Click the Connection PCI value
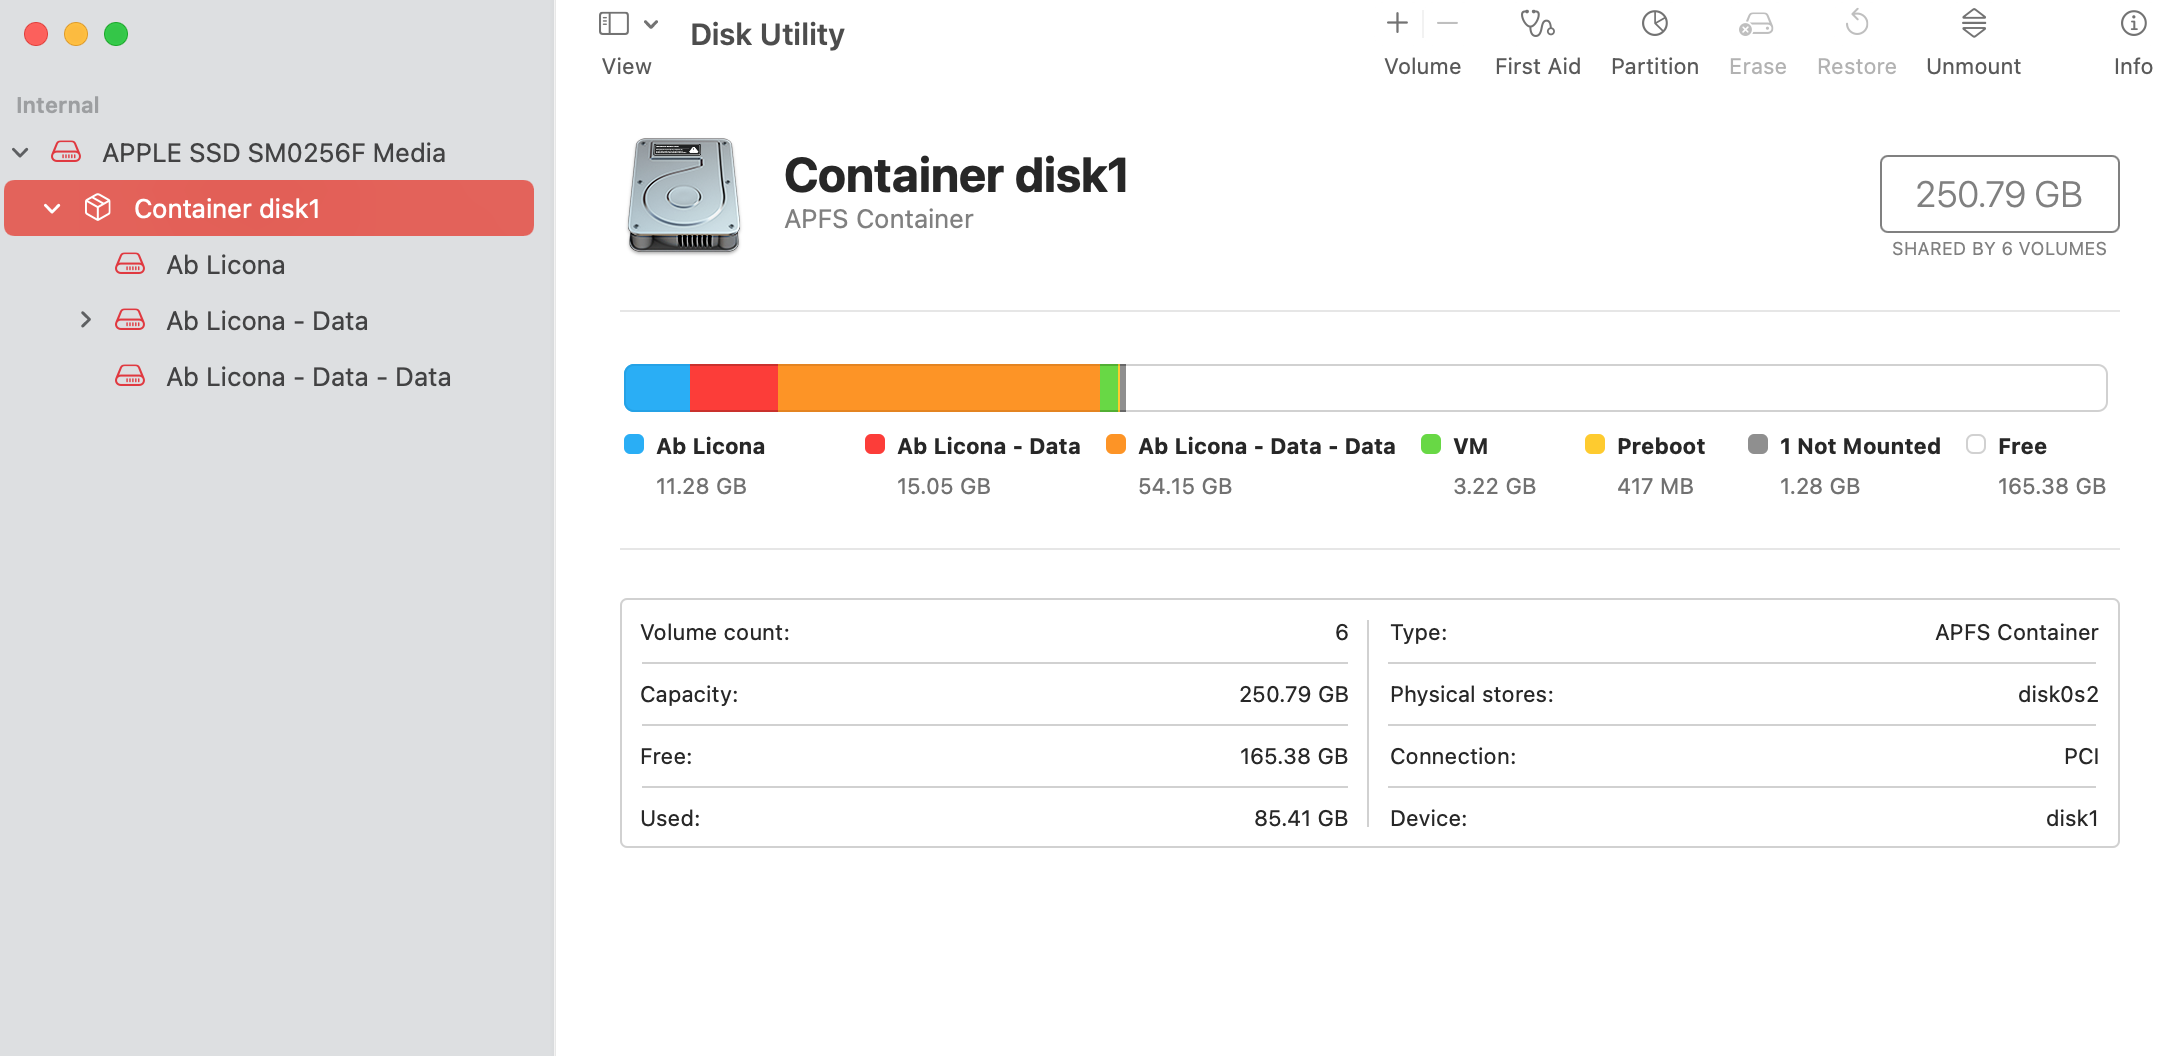The width and height of the screenshot is (2170, 1056). point(2081,756)
